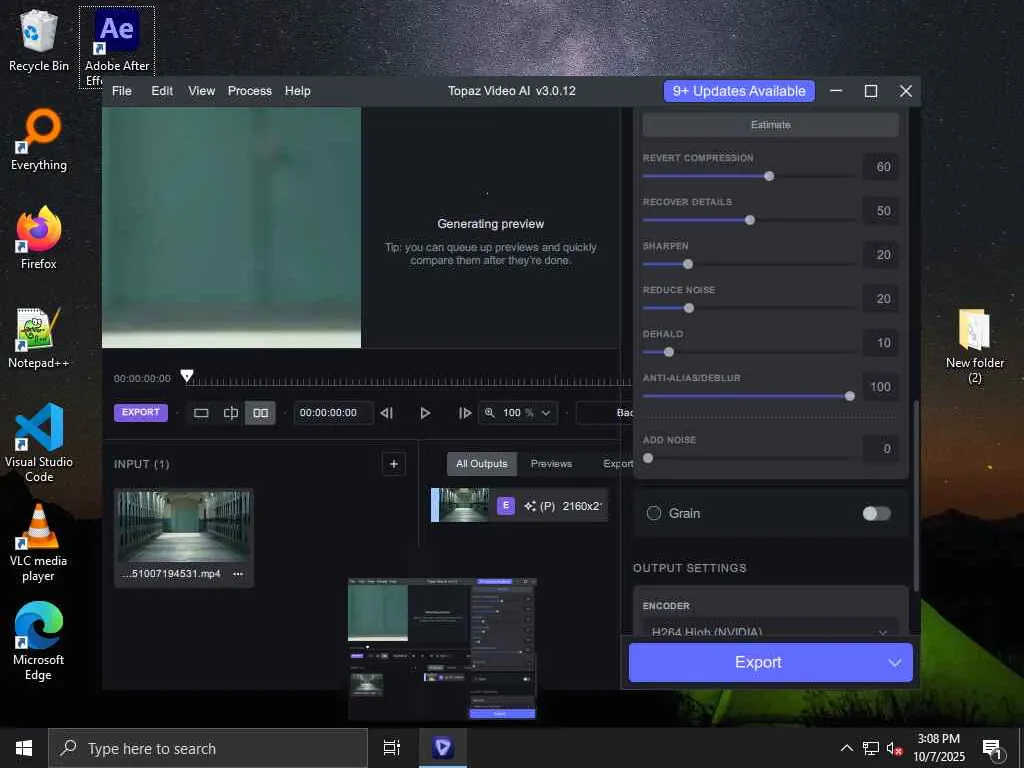This screenshot has width=1024, height=768.
Task: Step back one frame
Action: point(387,413)
